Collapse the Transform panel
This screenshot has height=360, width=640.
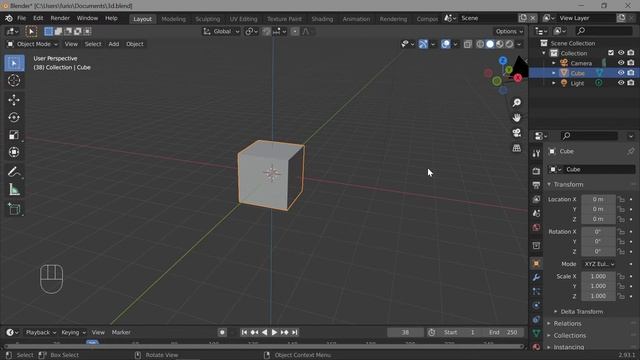pyautogui.click(x=549, y=184)
